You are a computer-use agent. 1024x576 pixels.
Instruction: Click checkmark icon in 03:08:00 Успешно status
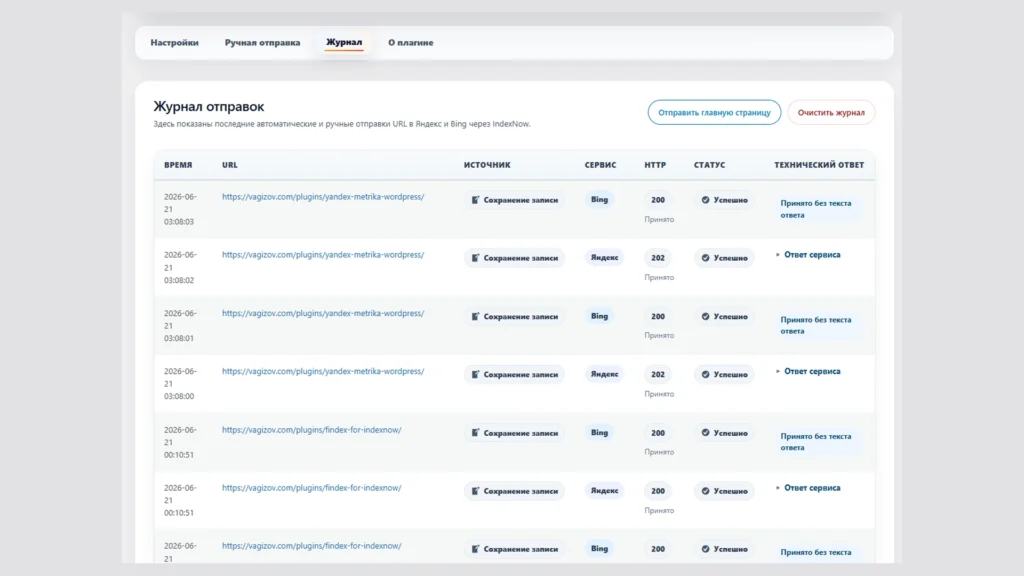pos(705,374)
